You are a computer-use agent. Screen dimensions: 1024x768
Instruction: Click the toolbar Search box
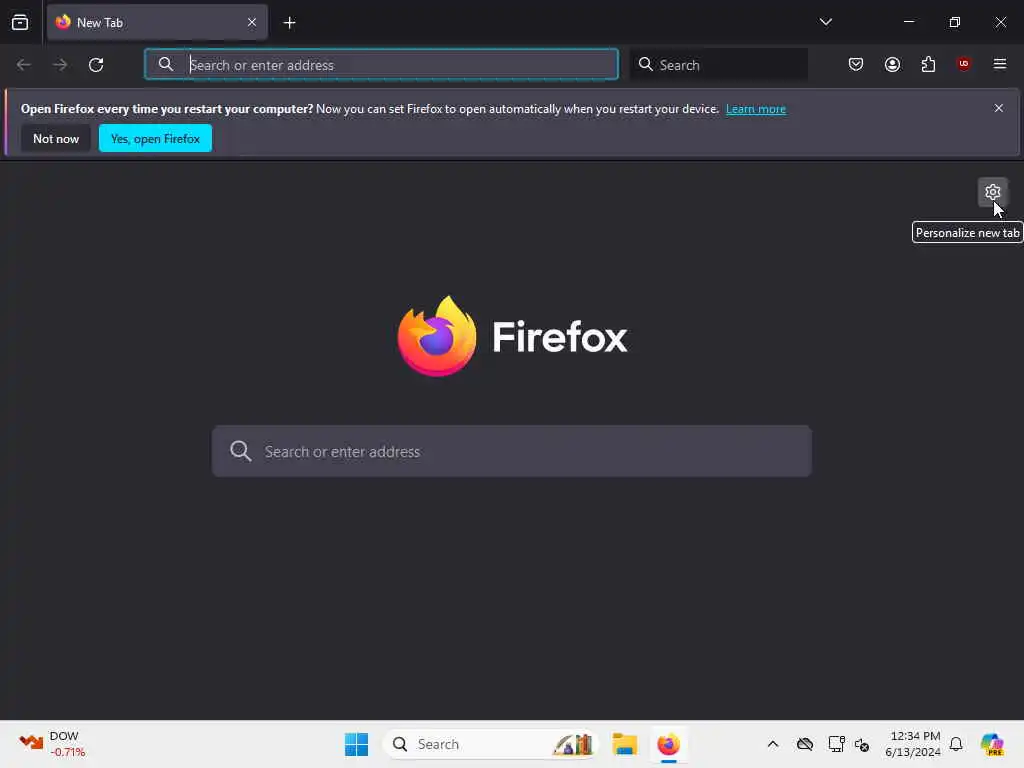pos(719,65)
